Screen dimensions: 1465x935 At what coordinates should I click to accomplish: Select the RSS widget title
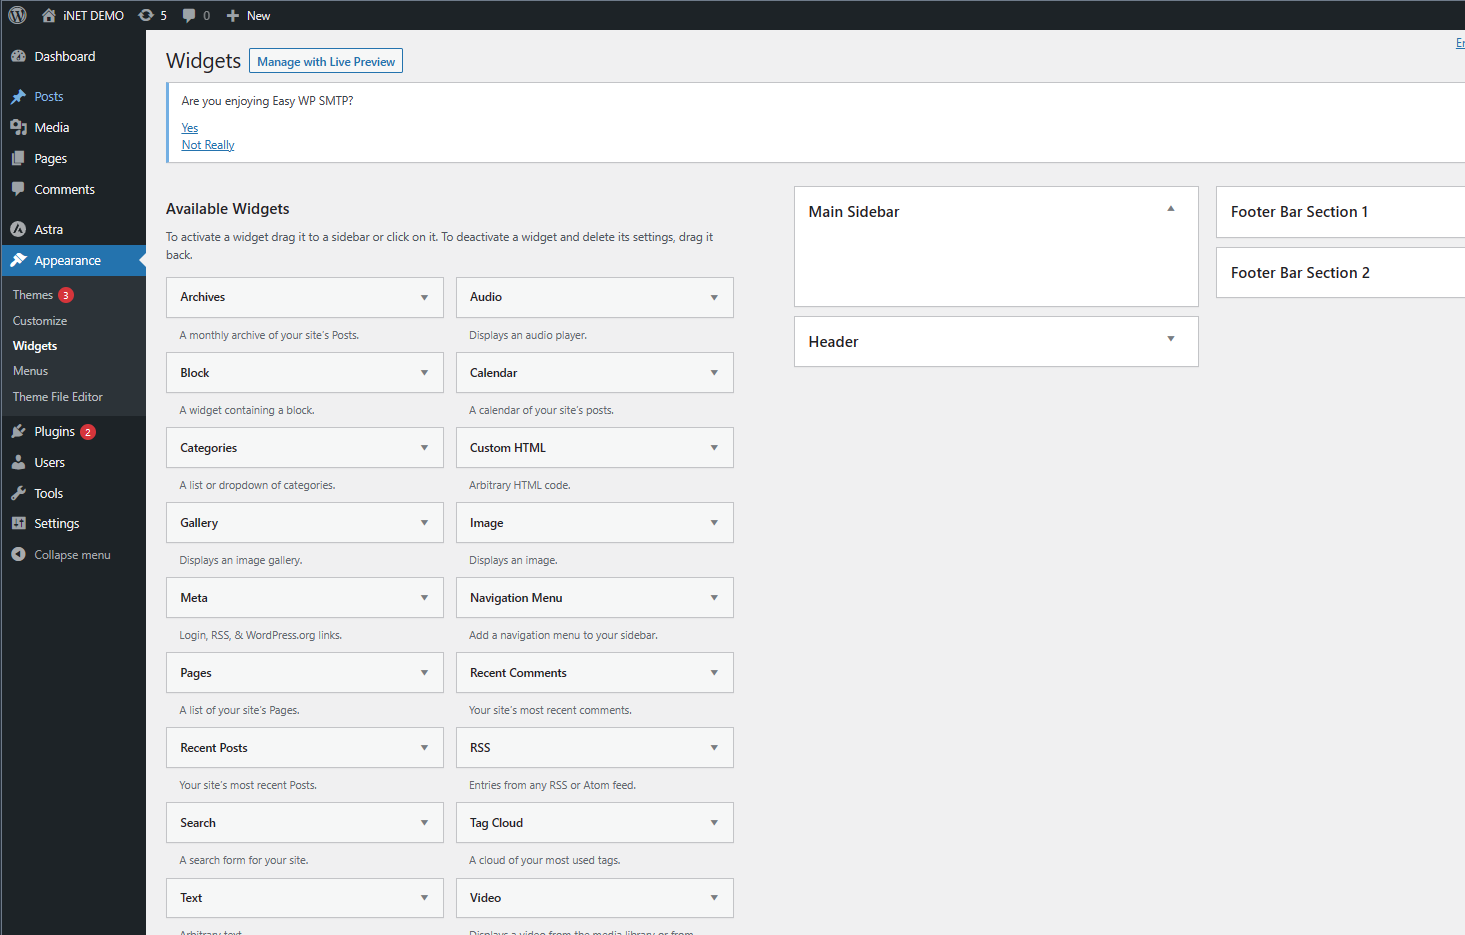[x=480, y=748]
